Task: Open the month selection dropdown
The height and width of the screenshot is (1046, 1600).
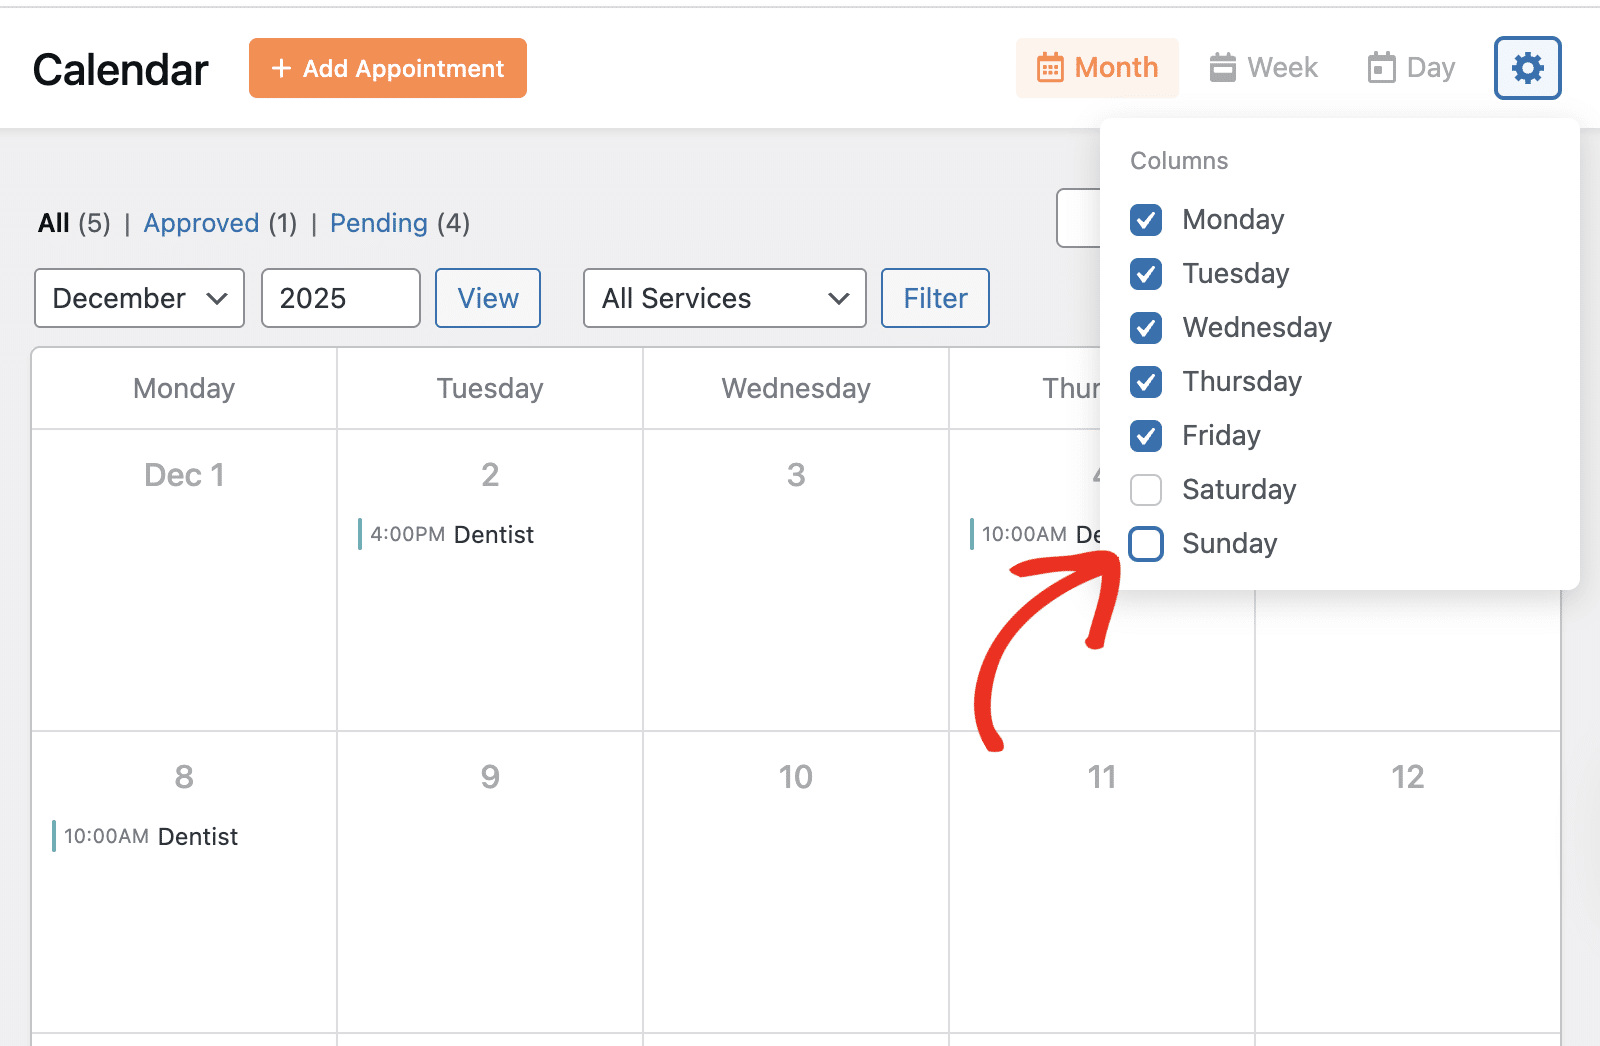Action: pyautogui.click(x=139, y=298)
